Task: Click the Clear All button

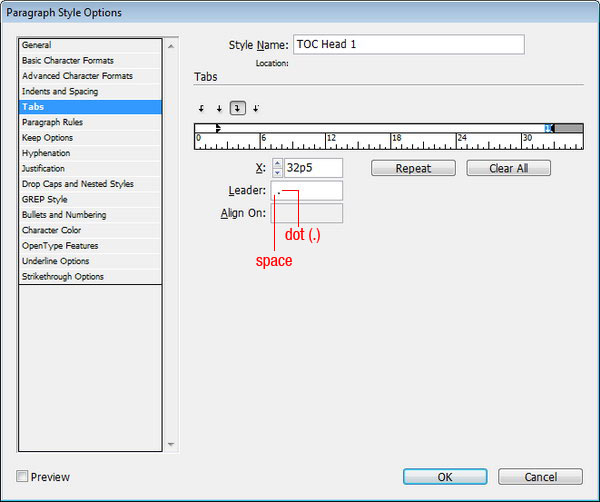Action: pyautogui.click(x=509, y=168)
